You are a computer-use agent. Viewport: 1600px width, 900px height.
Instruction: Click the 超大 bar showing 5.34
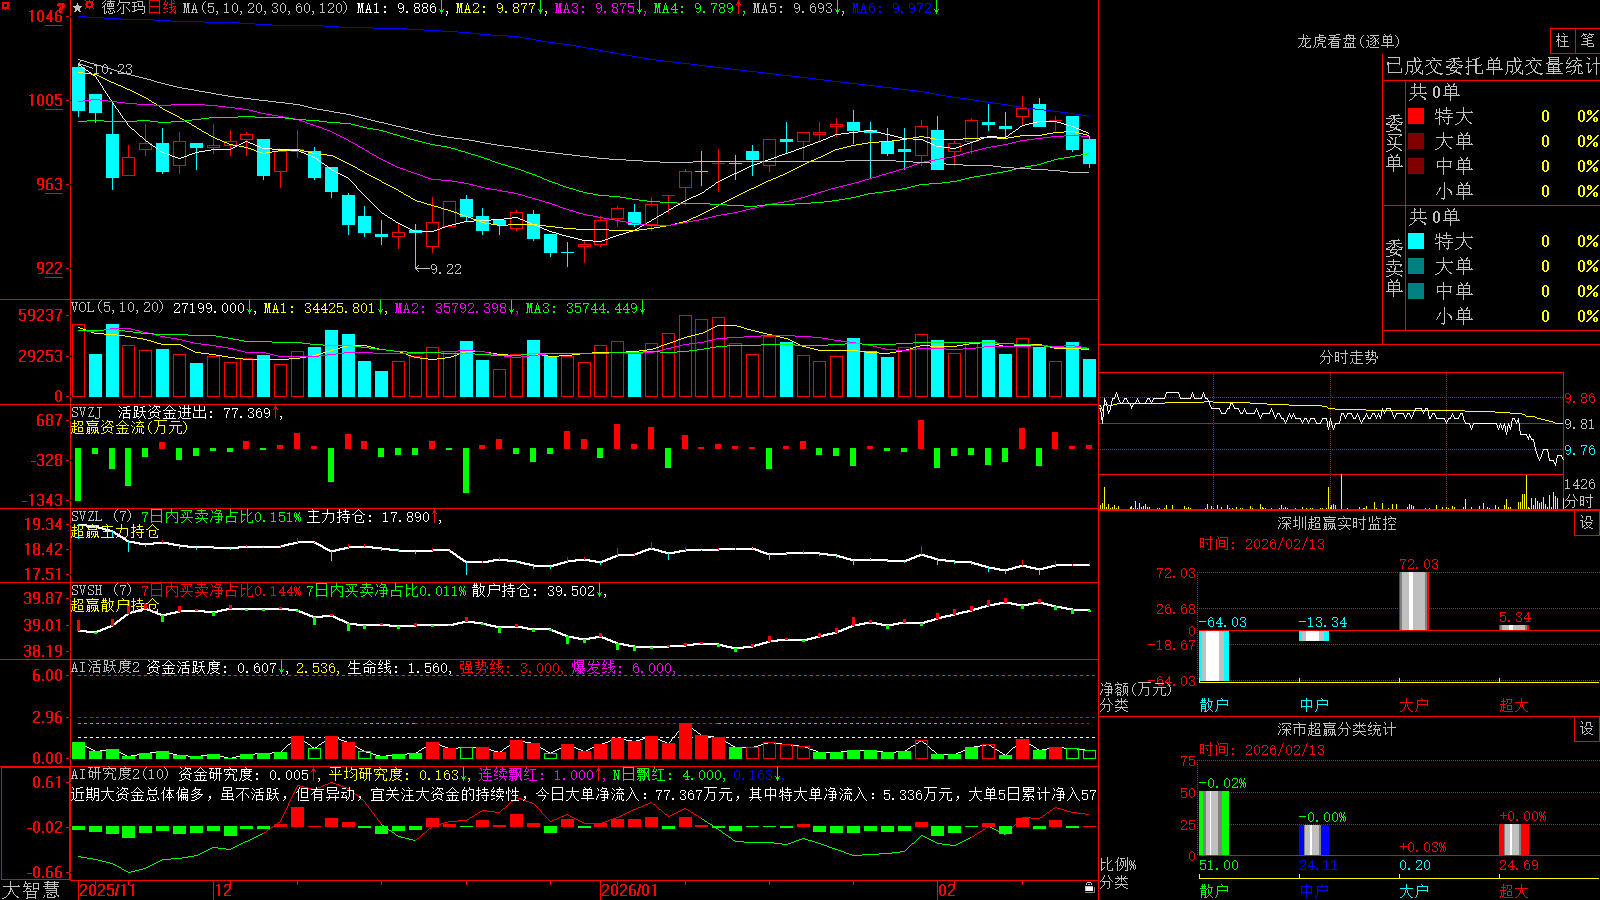point(1513,627)
